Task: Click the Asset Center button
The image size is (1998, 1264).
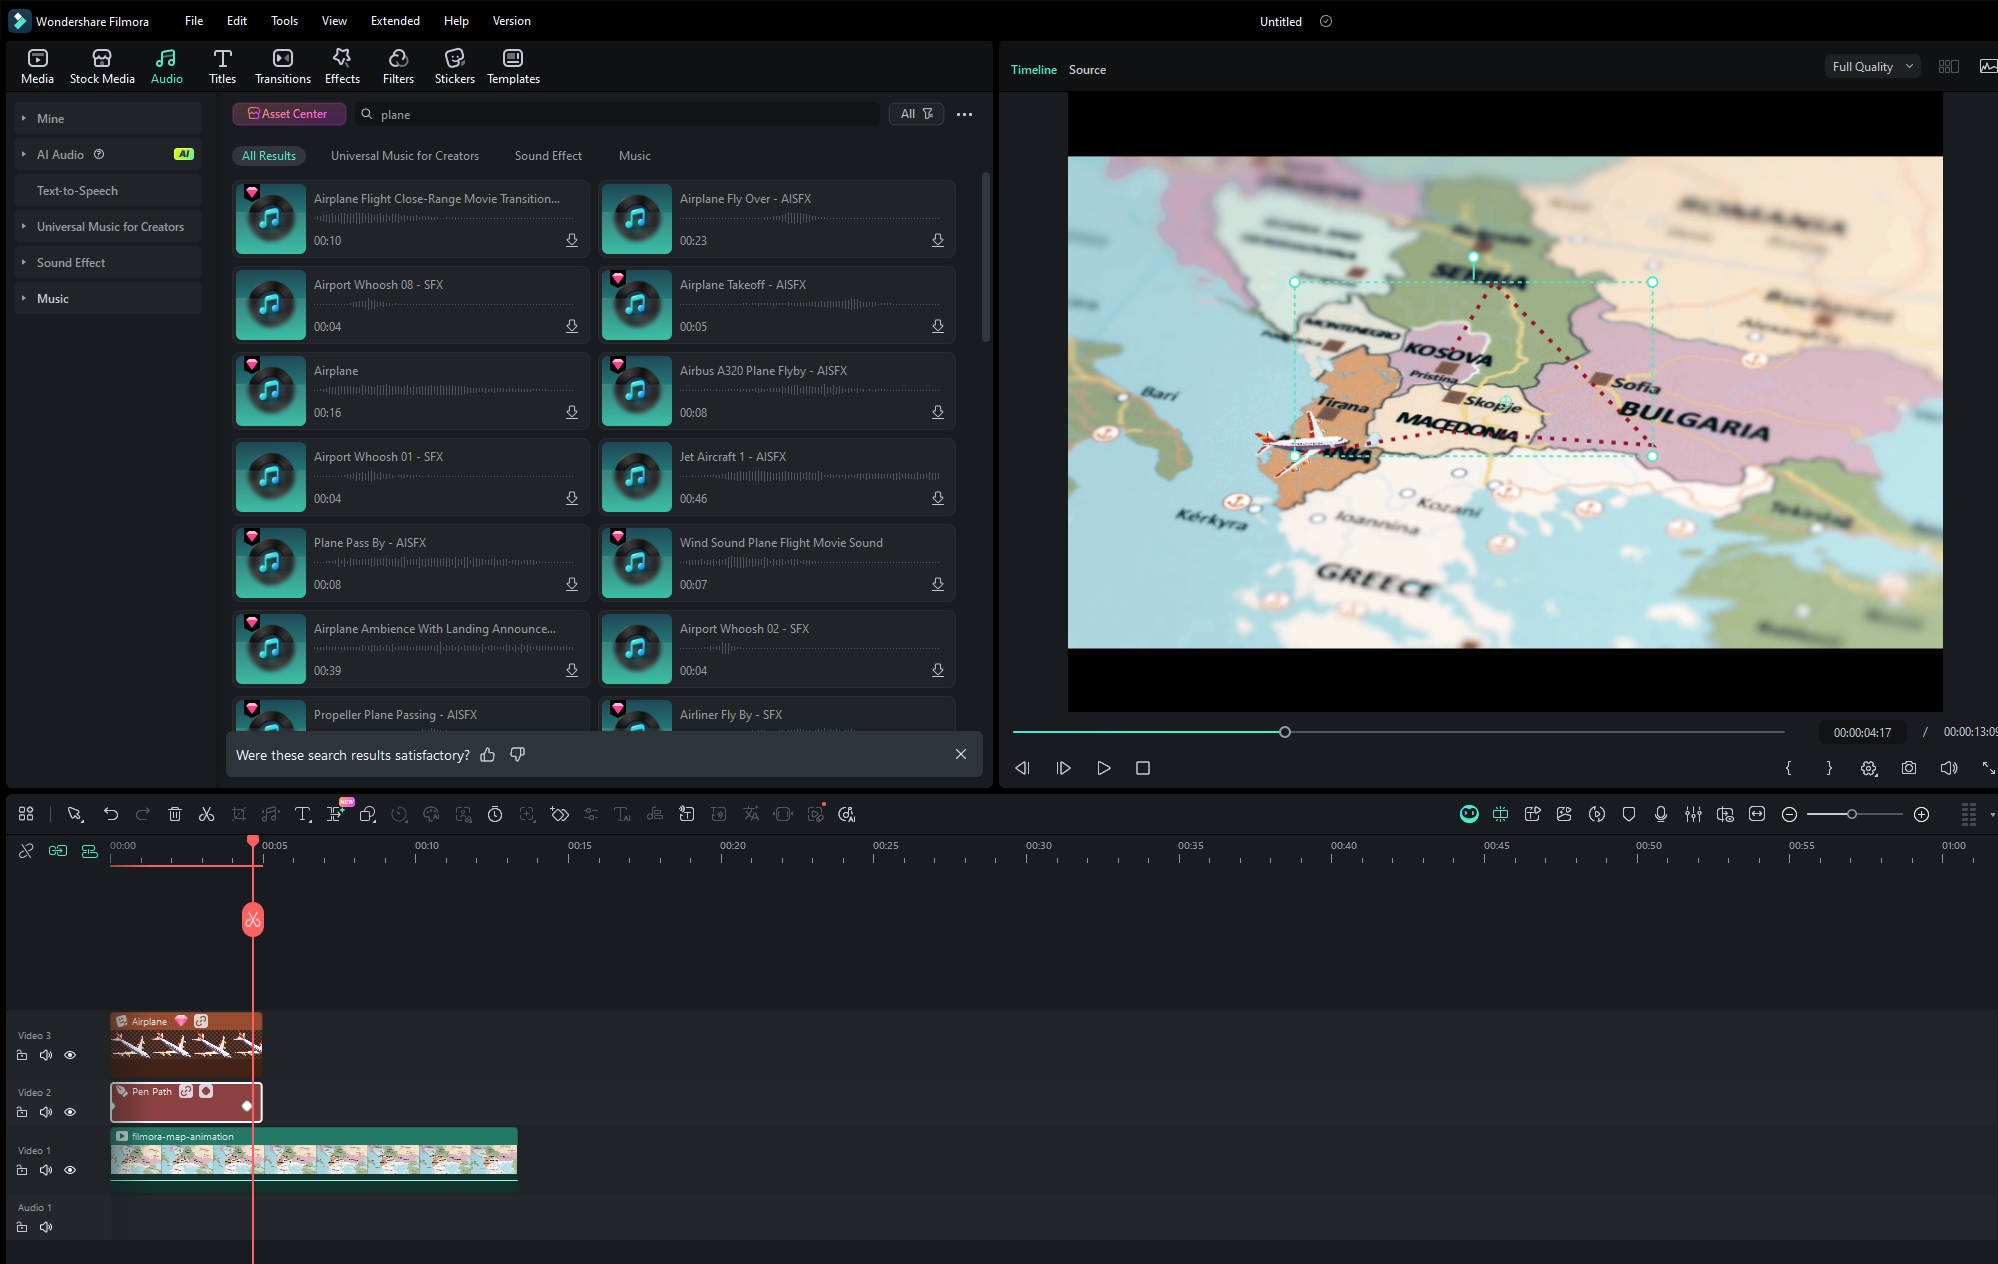Action: [288, 114]
